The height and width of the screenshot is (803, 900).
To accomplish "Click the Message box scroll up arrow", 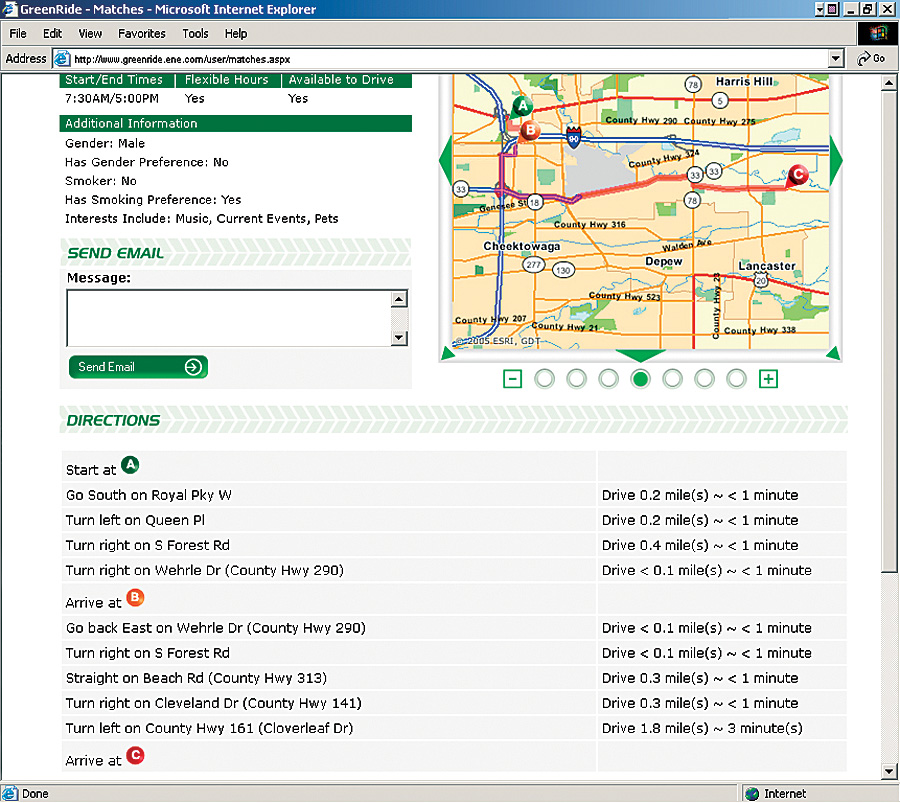I will tap(399, 298).
